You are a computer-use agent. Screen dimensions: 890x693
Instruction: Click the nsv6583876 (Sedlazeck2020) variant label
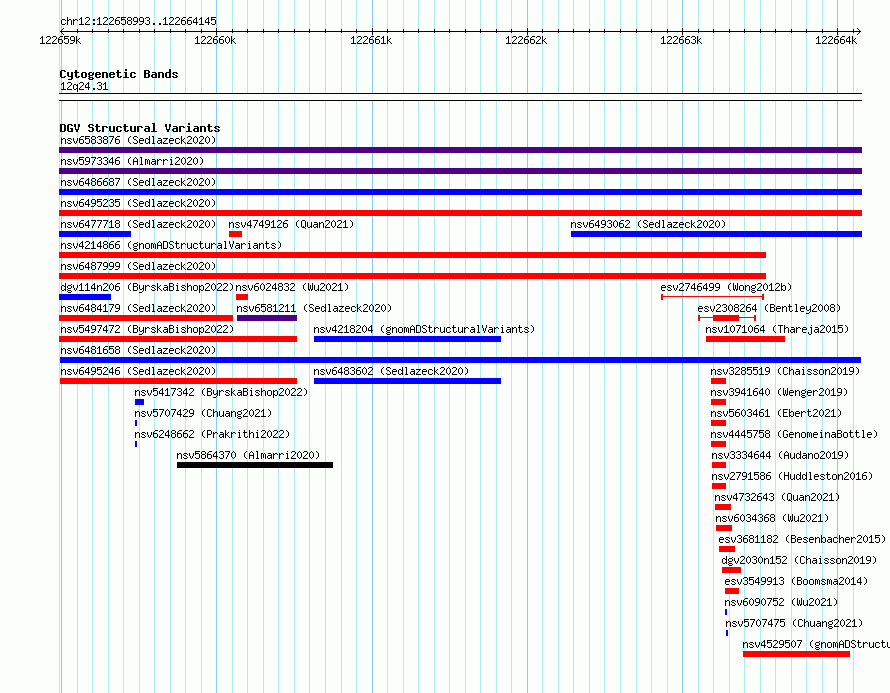click(138, 140)
